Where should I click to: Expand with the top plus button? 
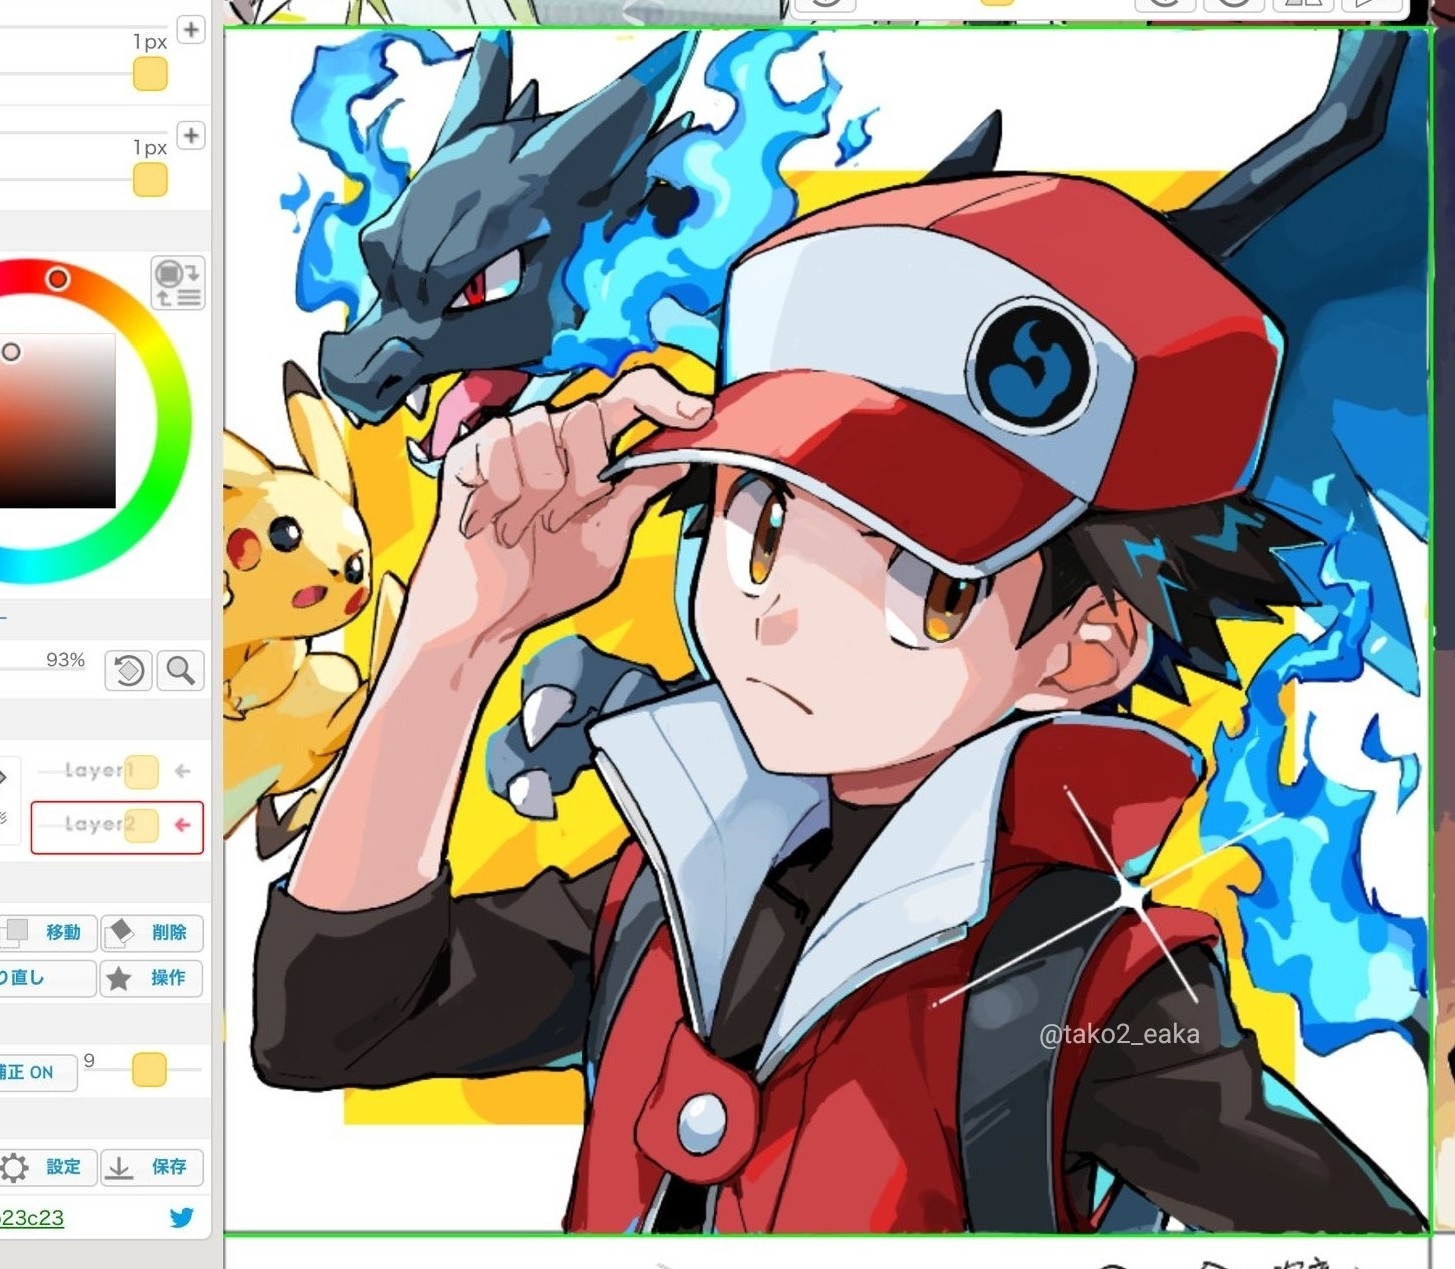191,29
